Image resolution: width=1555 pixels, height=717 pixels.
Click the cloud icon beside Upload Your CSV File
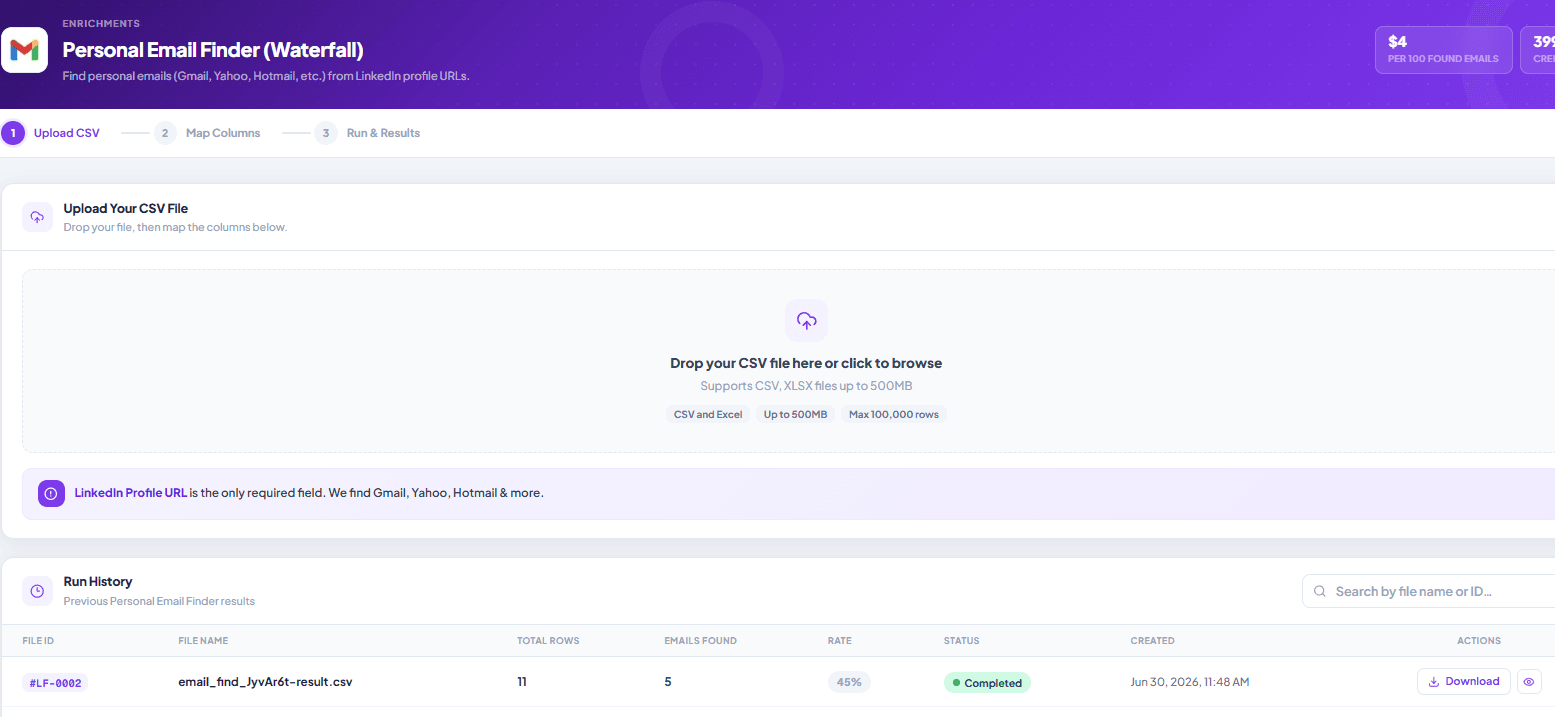click(x=37, y=217)
